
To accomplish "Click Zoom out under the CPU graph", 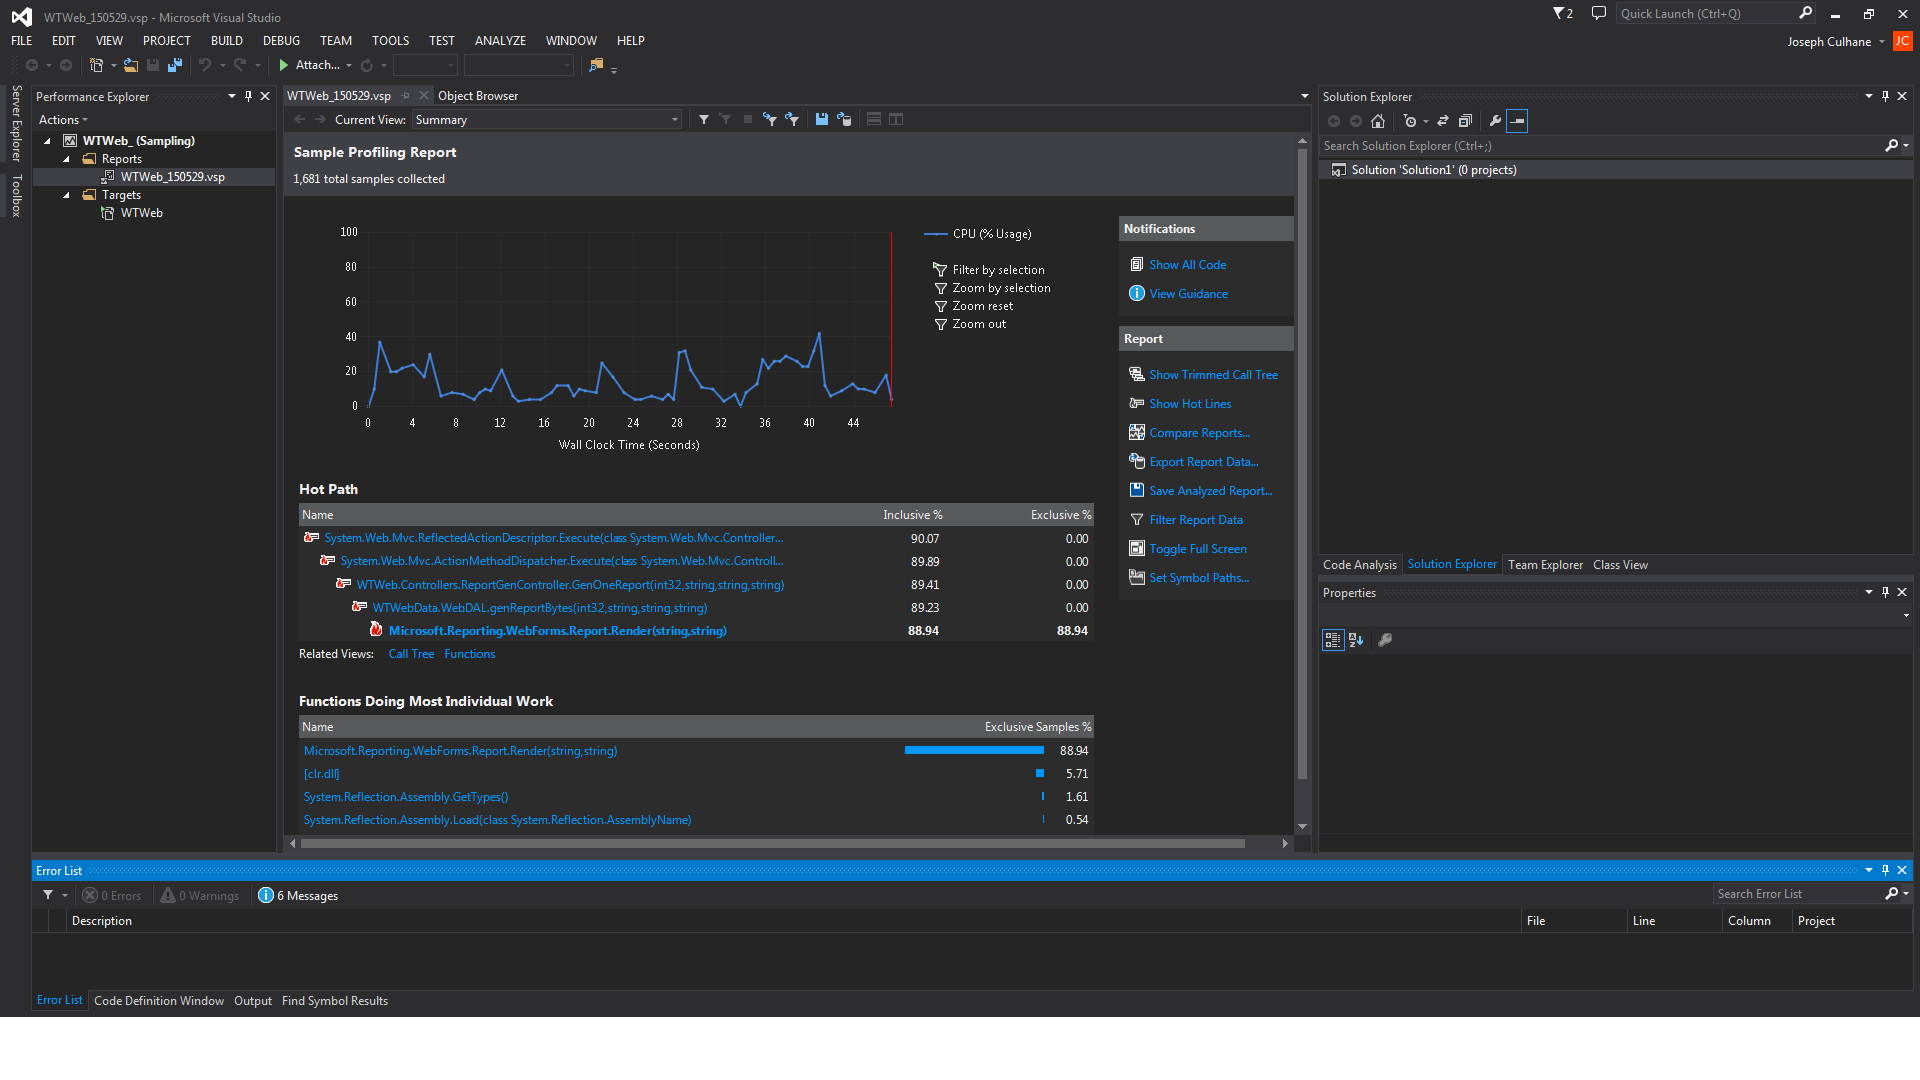I will (977, 323).
